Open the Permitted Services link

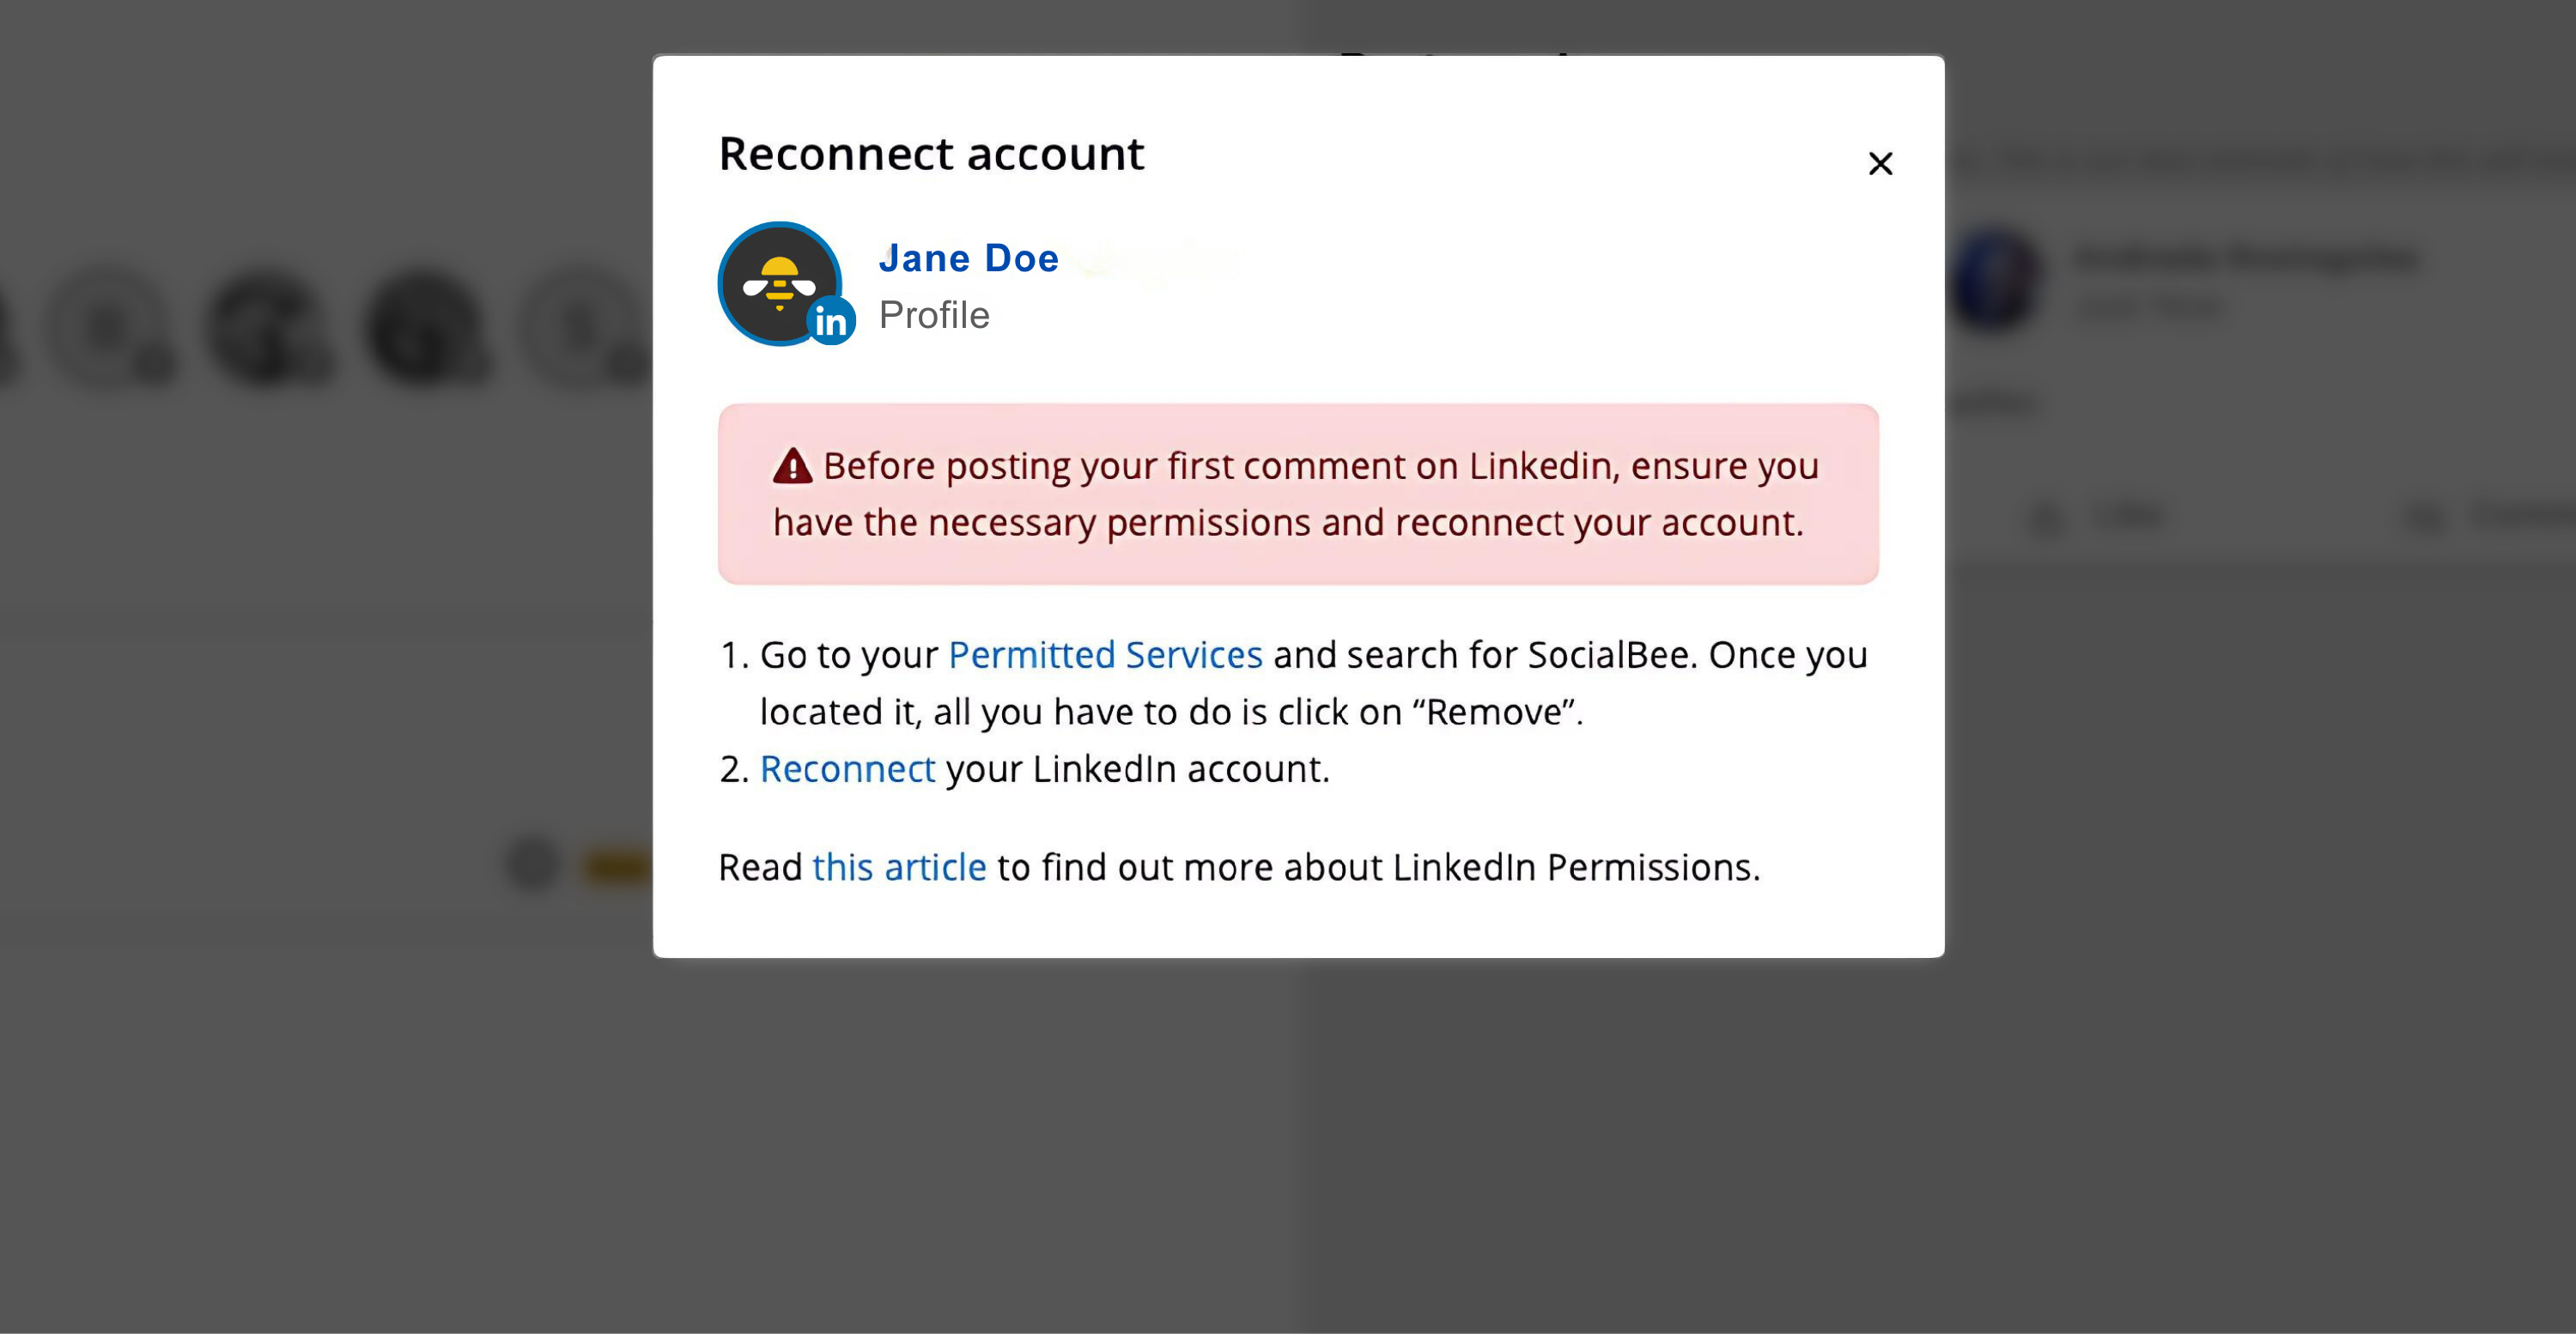point(1105,655)
